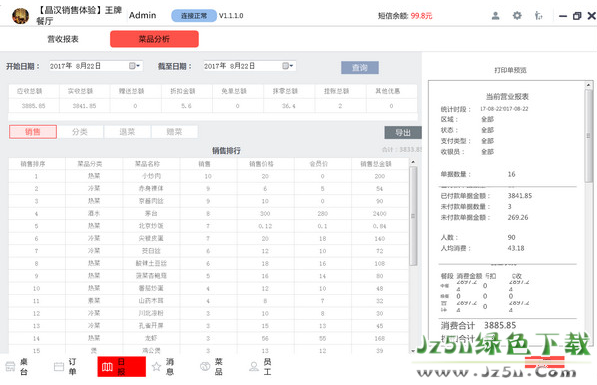Click the 查询 query button
Viewport: 597px width, 385px height.
coord(360,67)
